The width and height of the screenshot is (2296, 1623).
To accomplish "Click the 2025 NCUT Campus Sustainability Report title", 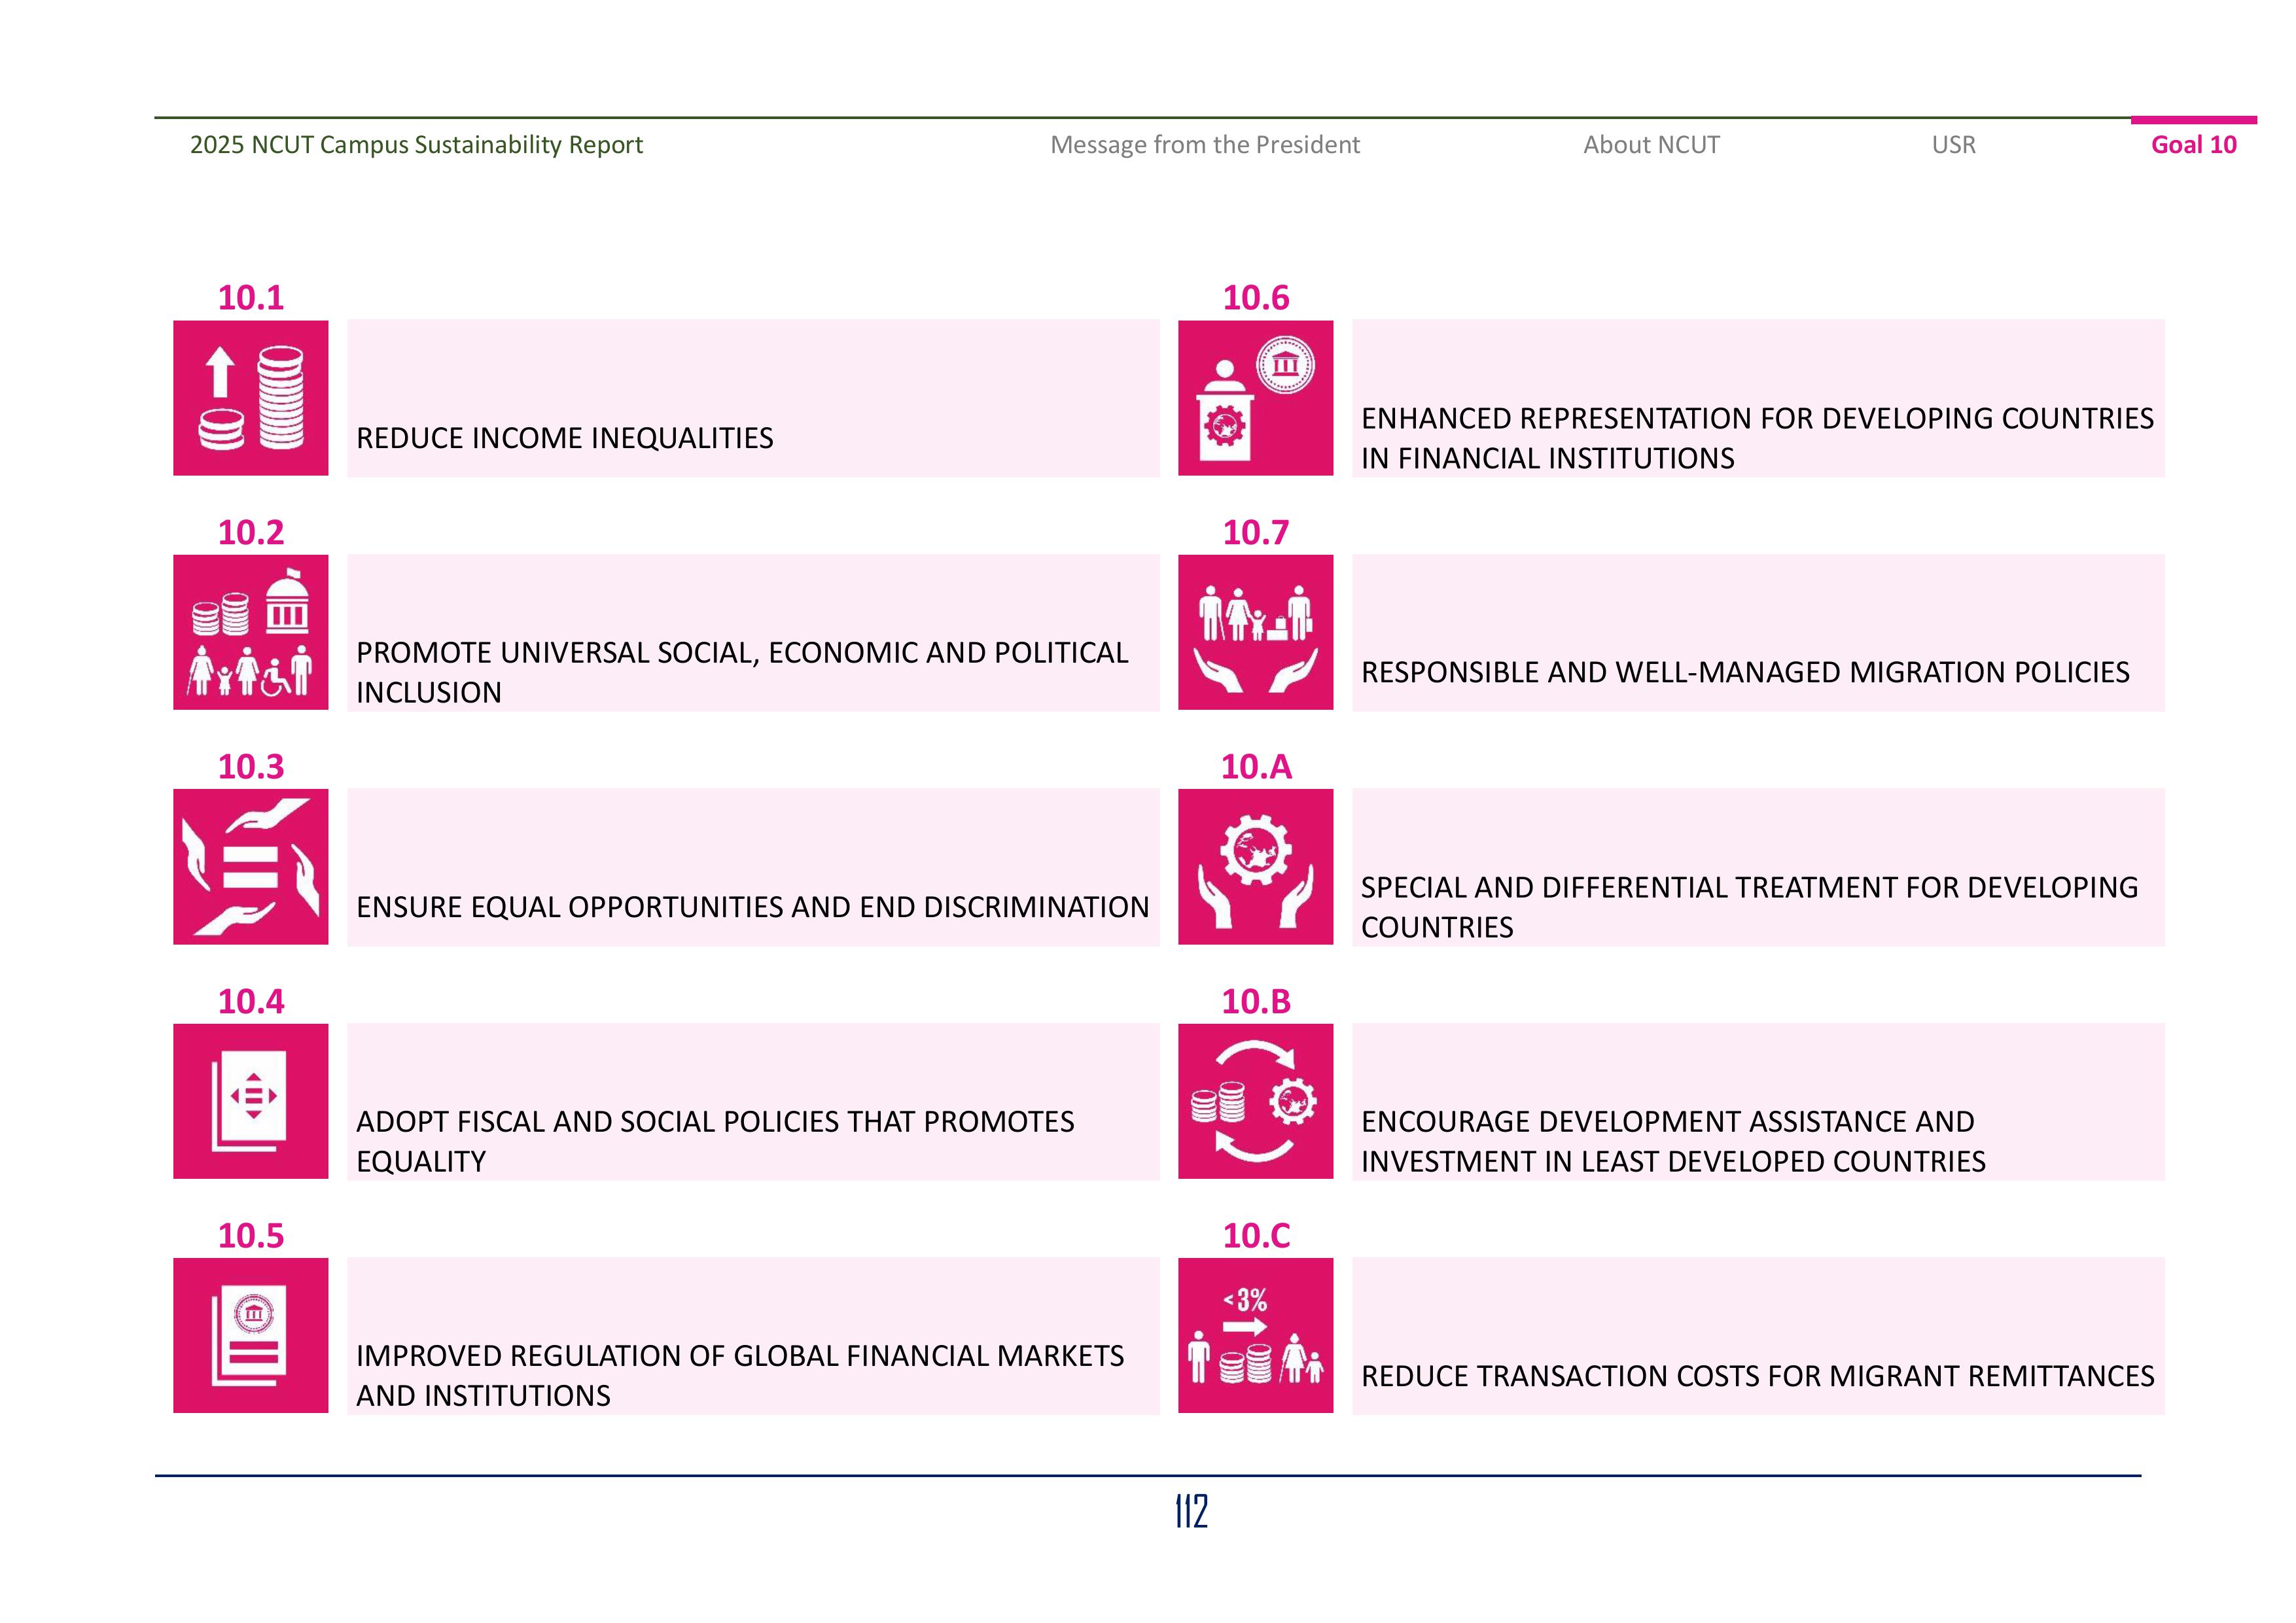I will pos(416,145).
